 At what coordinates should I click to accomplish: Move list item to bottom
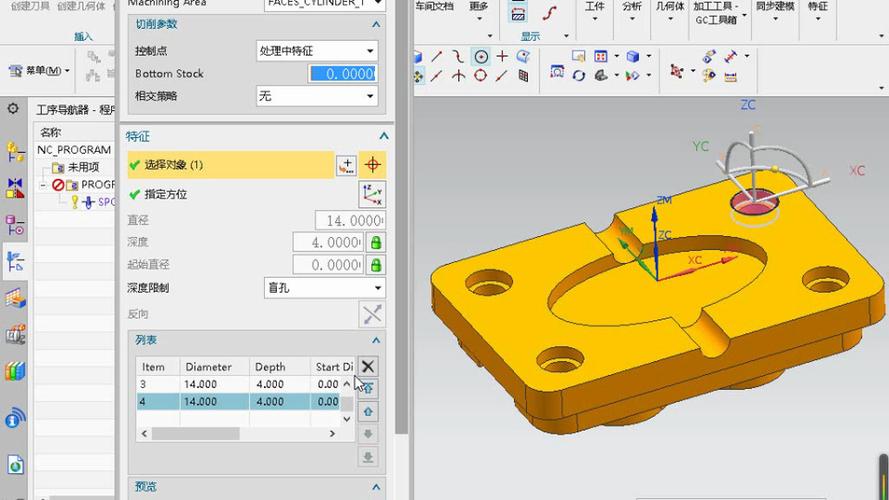[368, 457]
